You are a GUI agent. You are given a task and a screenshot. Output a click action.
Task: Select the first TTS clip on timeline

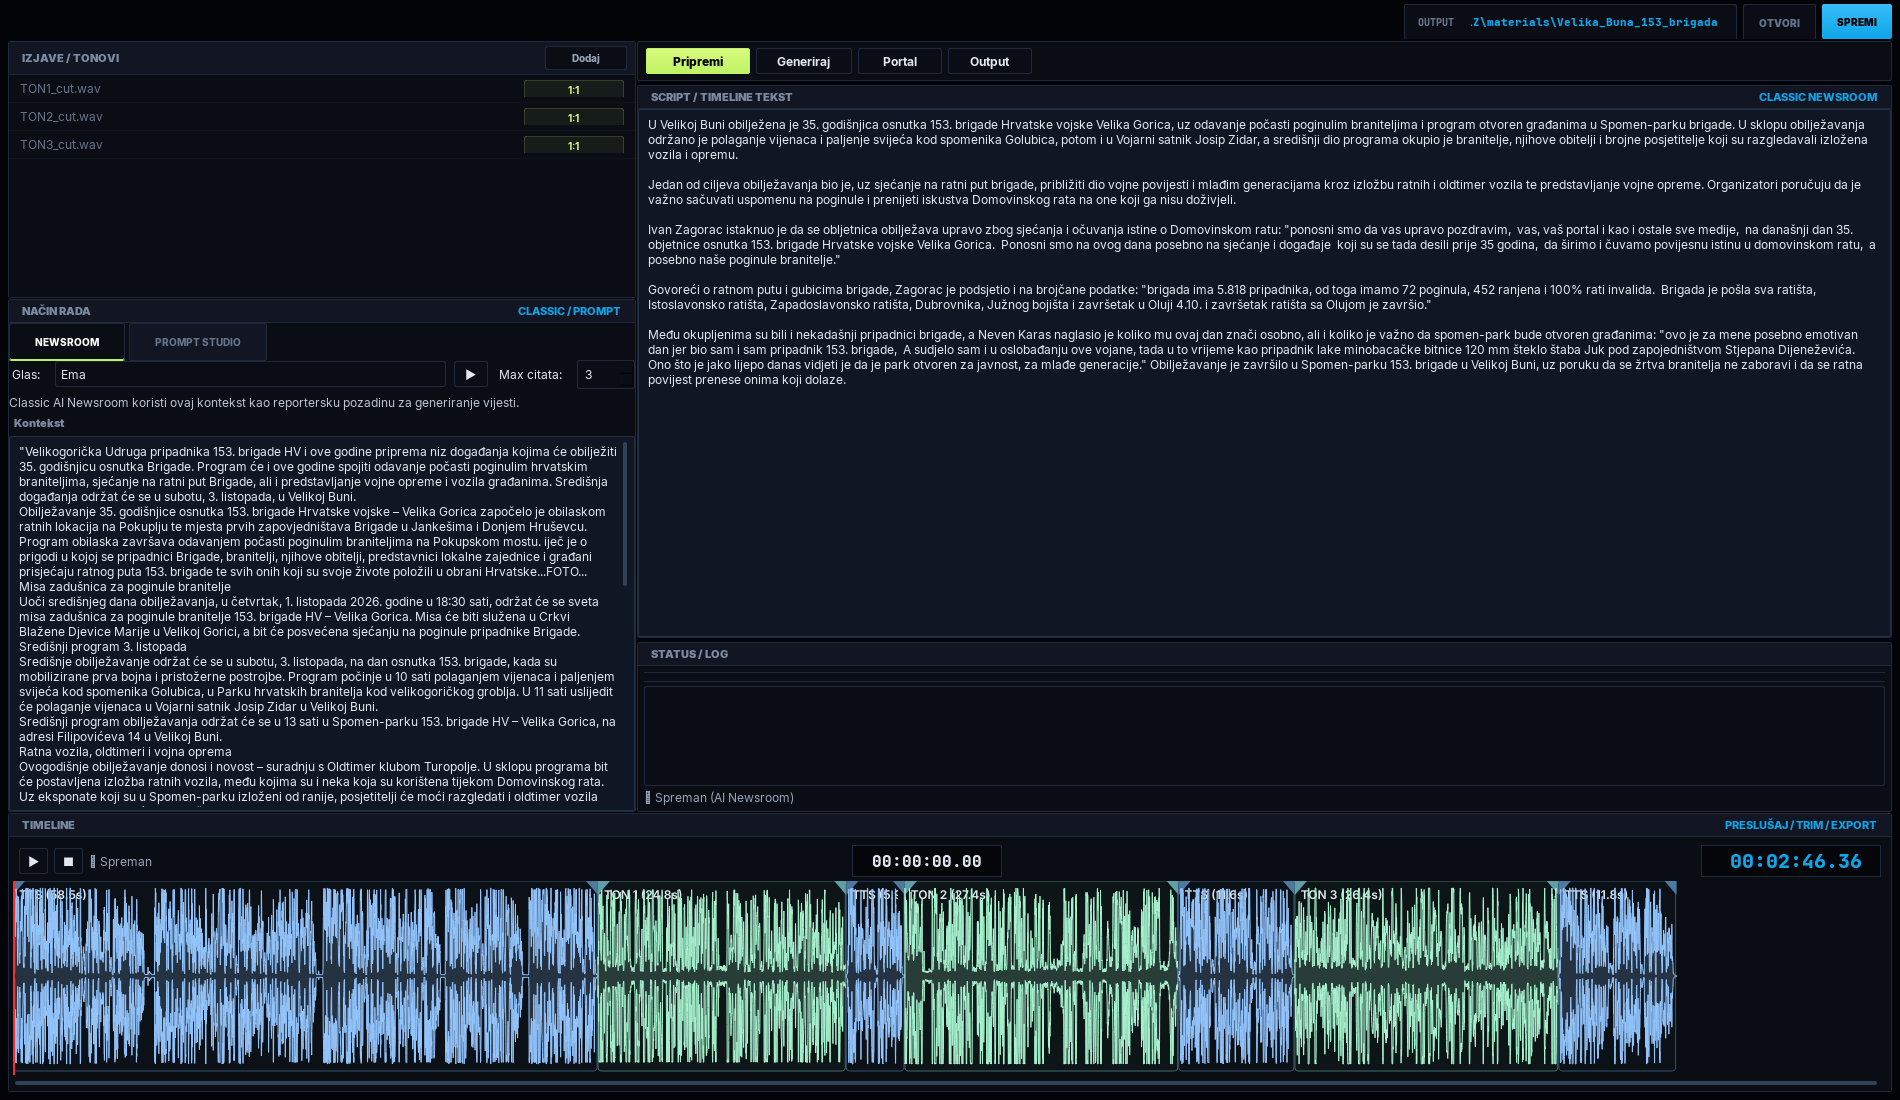[305, 976]
